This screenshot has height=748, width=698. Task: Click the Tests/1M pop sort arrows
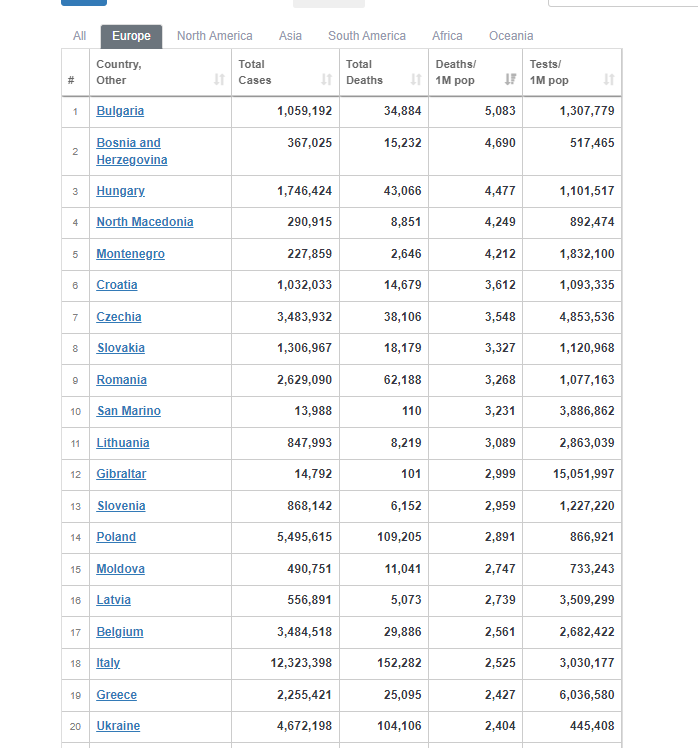pos(609,80)
